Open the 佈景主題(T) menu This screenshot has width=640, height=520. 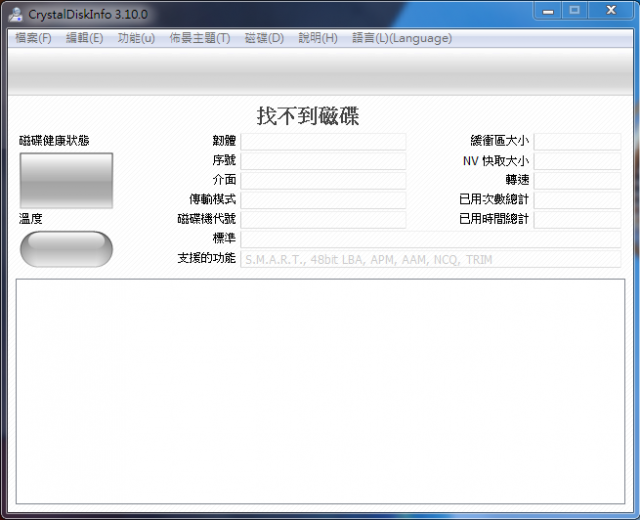200,38
